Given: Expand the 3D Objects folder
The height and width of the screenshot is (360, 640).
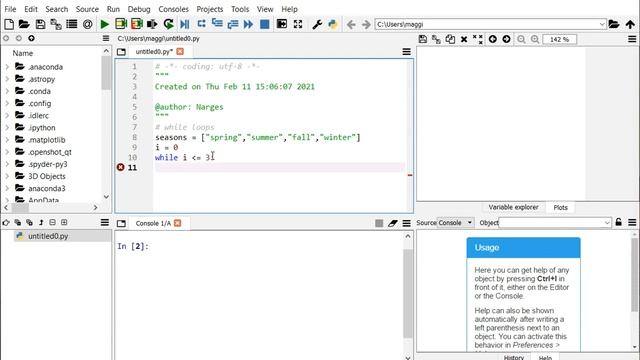Looking at the screenshot, I should pos(7,176).
